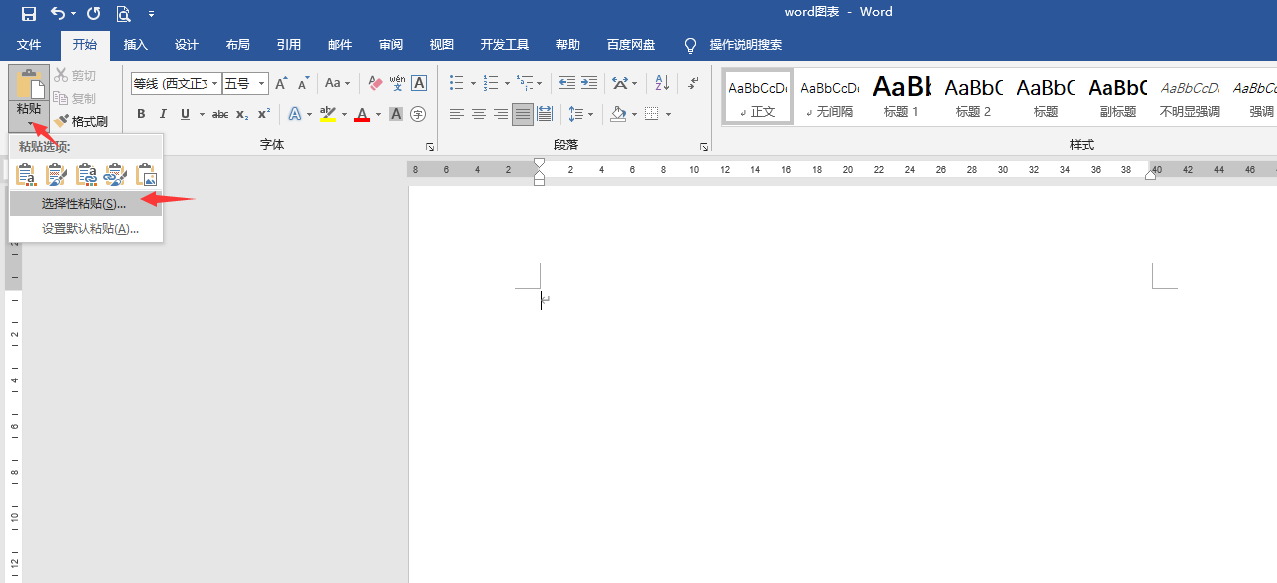Center align the paragraph
Viewport: 1277px width, 583px height.
point(479,114)
